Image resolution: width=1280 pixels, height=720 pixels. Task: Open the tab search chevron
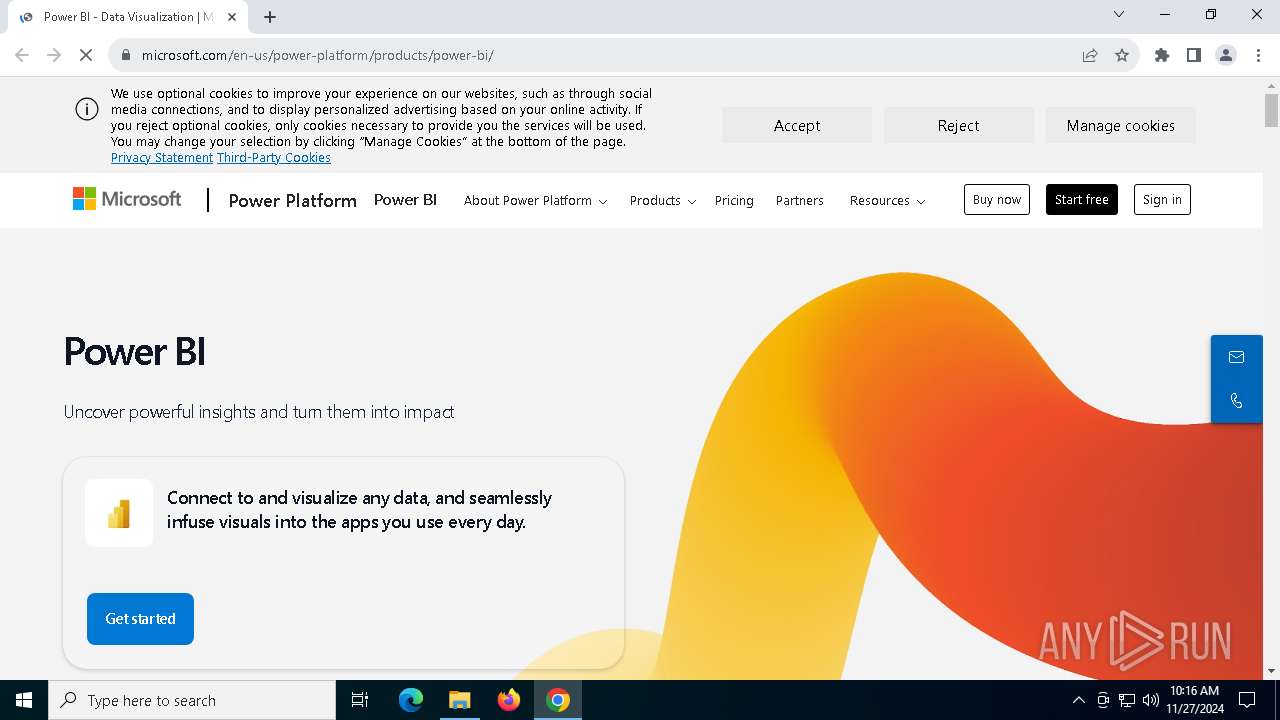click(1119, 14)
